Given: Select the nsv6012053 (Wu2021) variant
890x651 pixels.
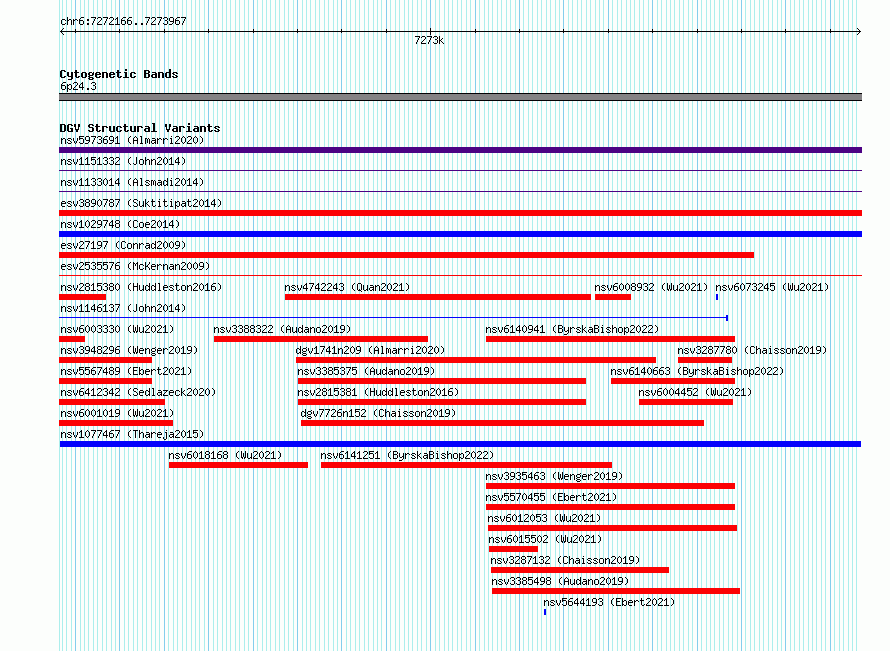Looking at the screenshot, I should (544, 518).
